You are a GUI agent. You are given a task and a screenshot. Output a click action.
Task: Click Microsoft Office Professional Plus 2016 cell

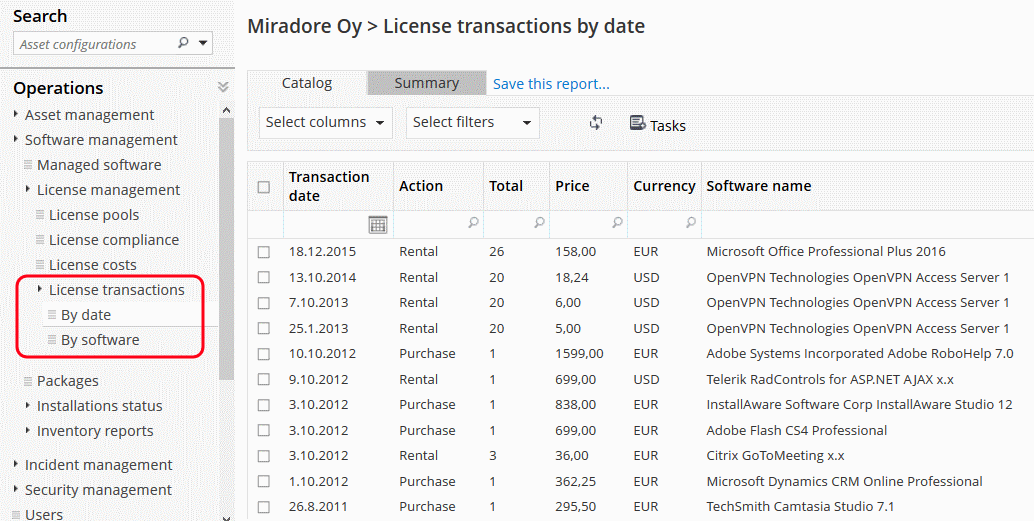[826, 251]
